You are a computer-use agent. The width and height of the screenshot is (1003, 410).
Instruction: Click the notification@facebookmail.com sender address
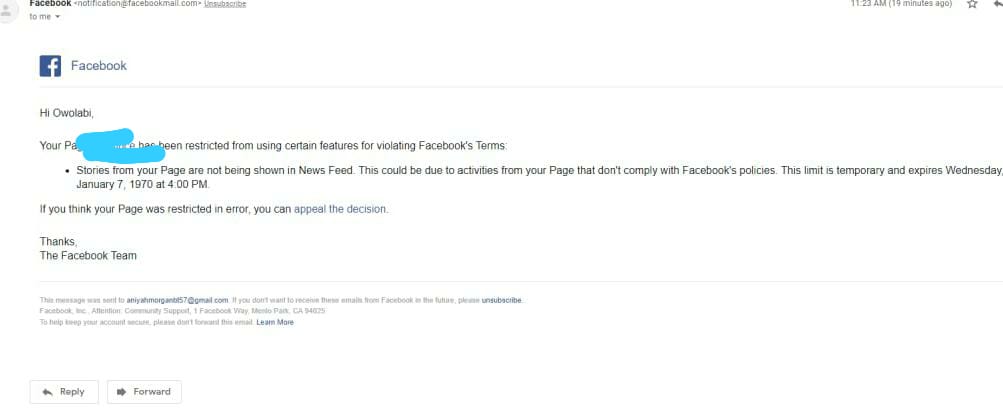point(138,4)
